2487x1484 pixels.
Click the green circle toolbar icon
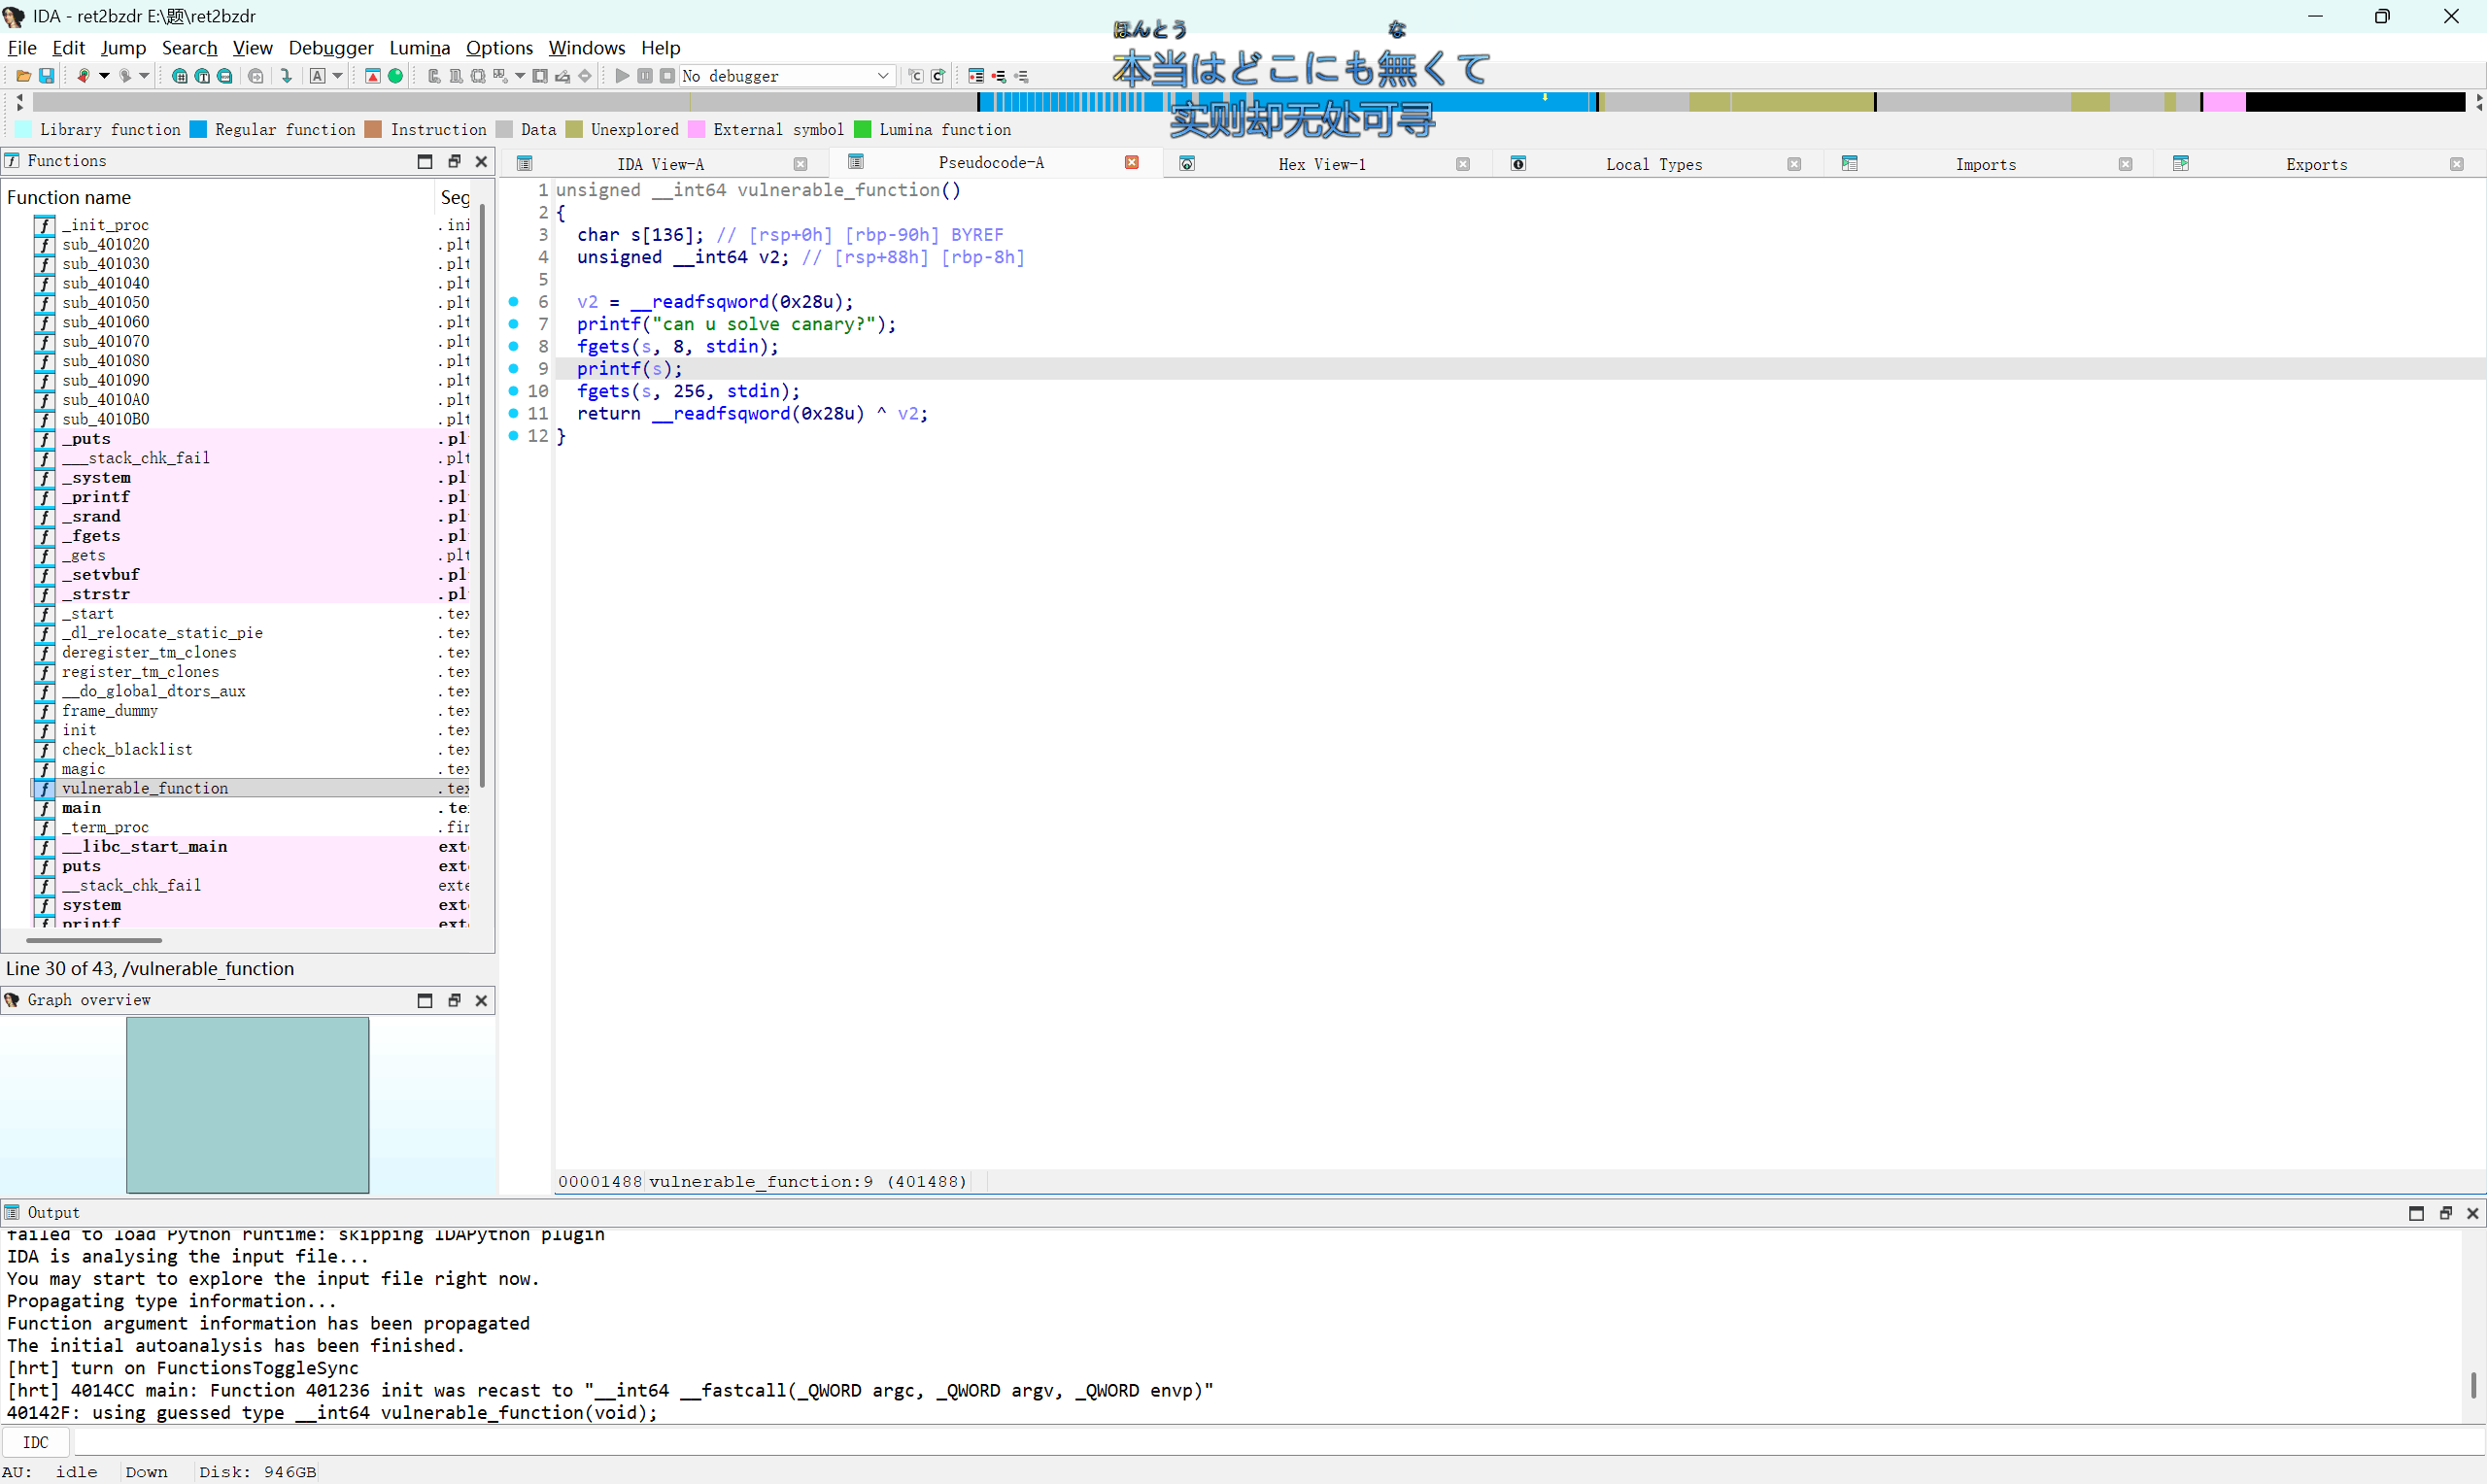396,76
